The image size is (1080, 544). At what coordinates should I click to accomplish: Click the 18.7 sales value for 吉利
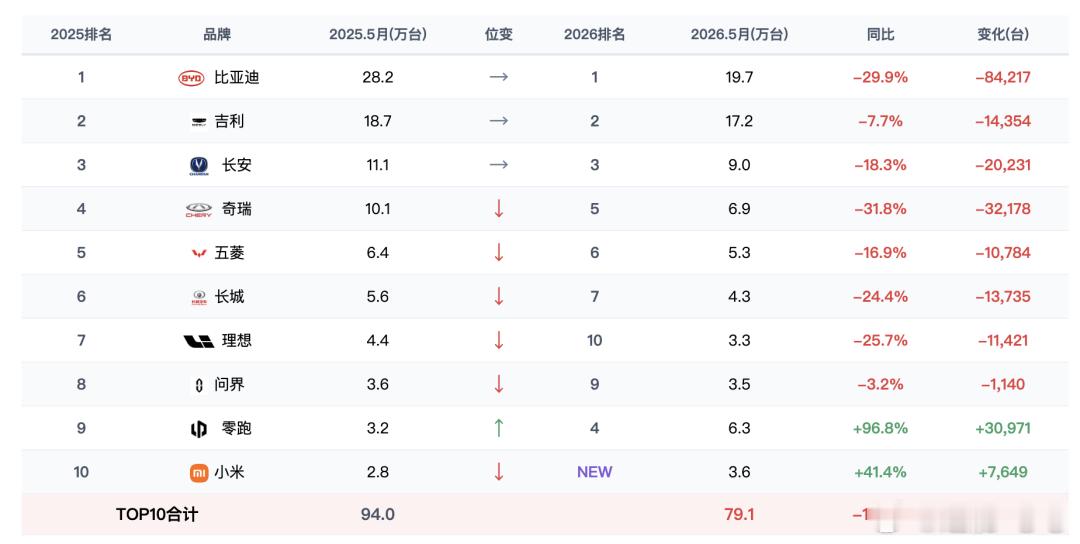click(x=377, y=121)
